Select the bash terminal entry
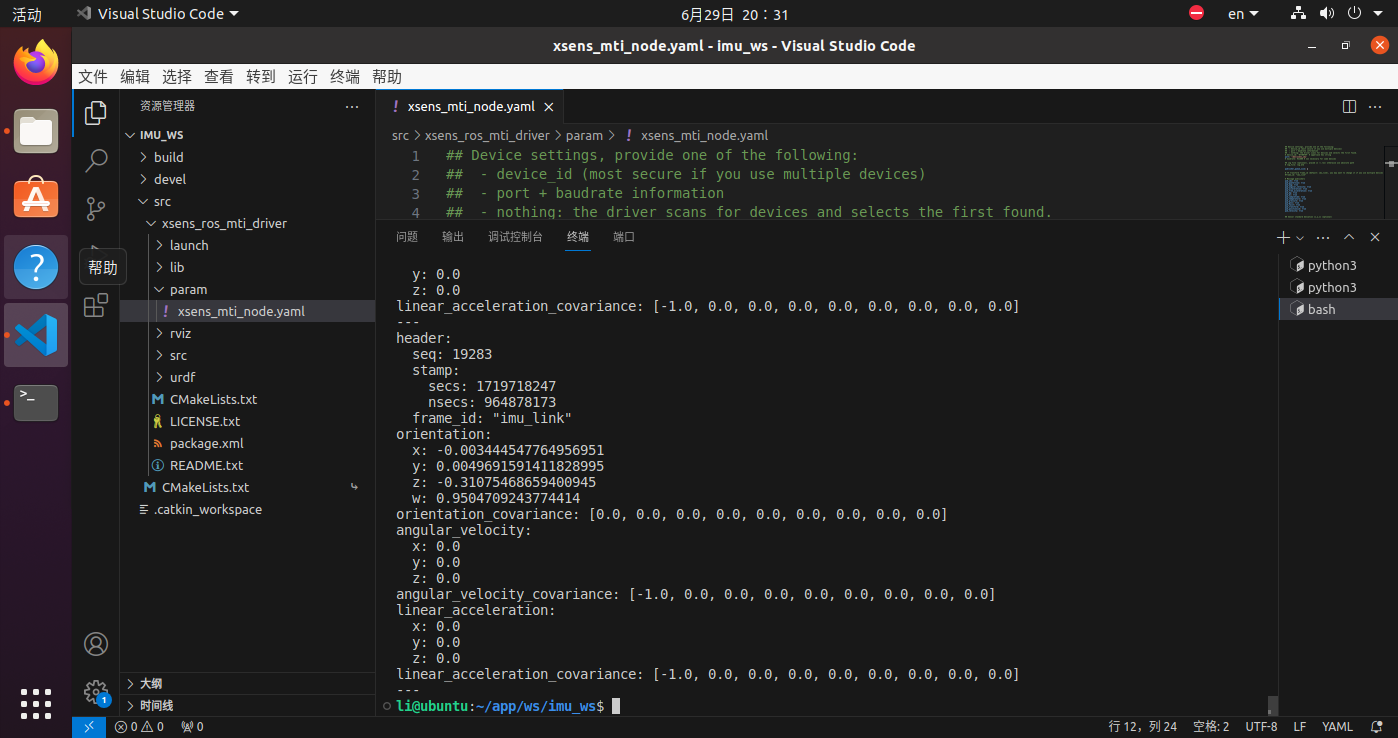This screenshot has width=1398, height=738. coord(1338,309)
